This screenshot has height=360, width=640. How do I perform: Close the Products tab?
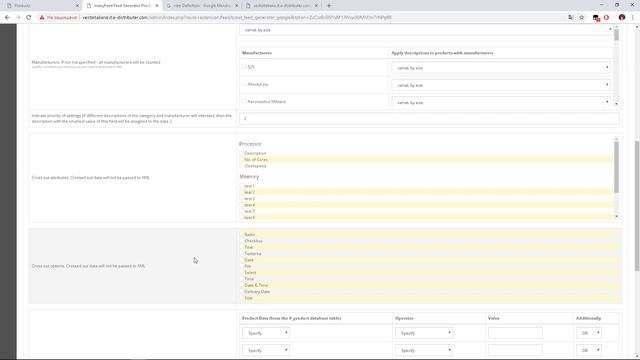(77, 6)
